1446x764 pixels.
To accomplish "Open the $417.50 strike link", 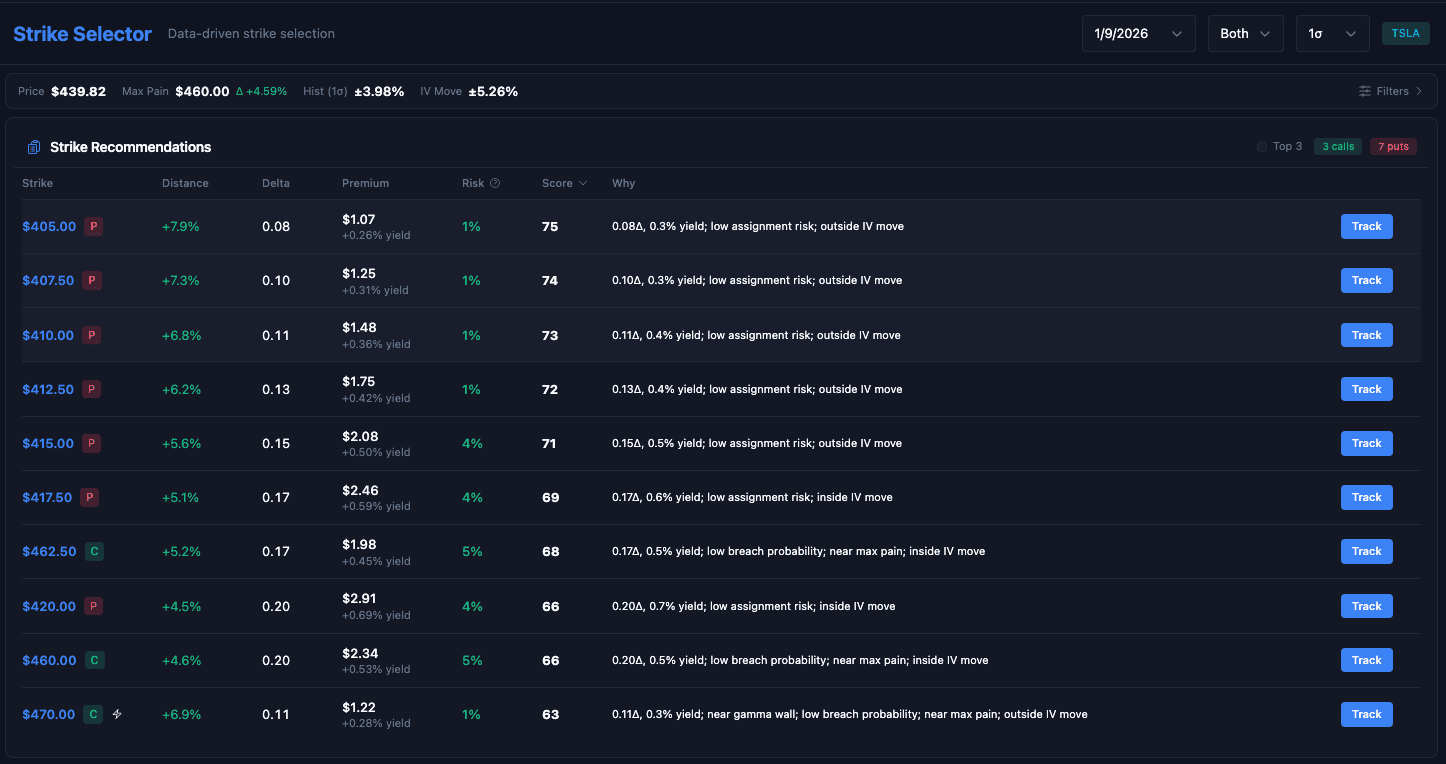I will (x=47, y=497).
